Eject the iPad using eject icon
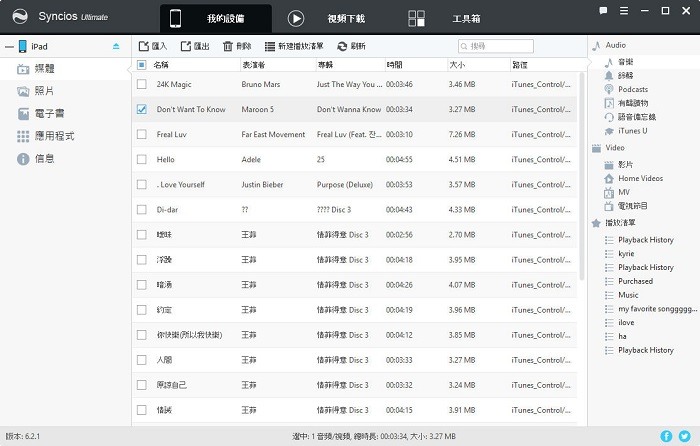The image size is (700, 446). [116, 46]
